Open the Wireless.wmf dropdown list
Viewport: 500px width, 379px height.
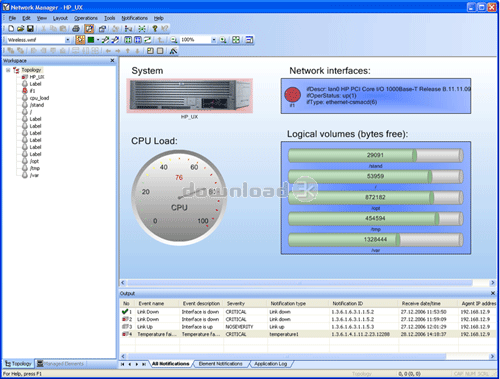point(68,40)
